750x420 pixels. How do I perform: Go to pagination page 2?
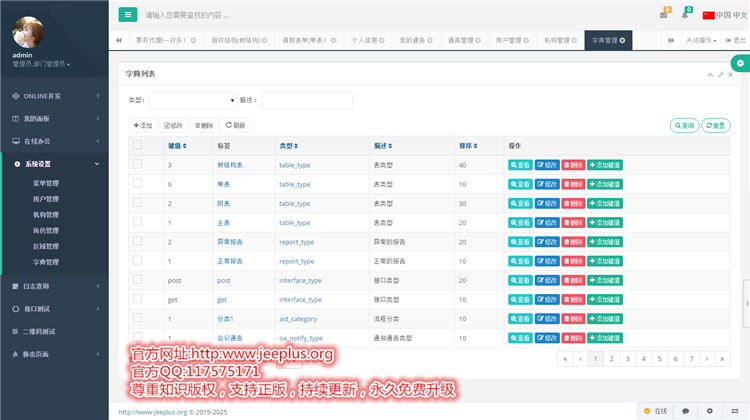pos(611,359)
